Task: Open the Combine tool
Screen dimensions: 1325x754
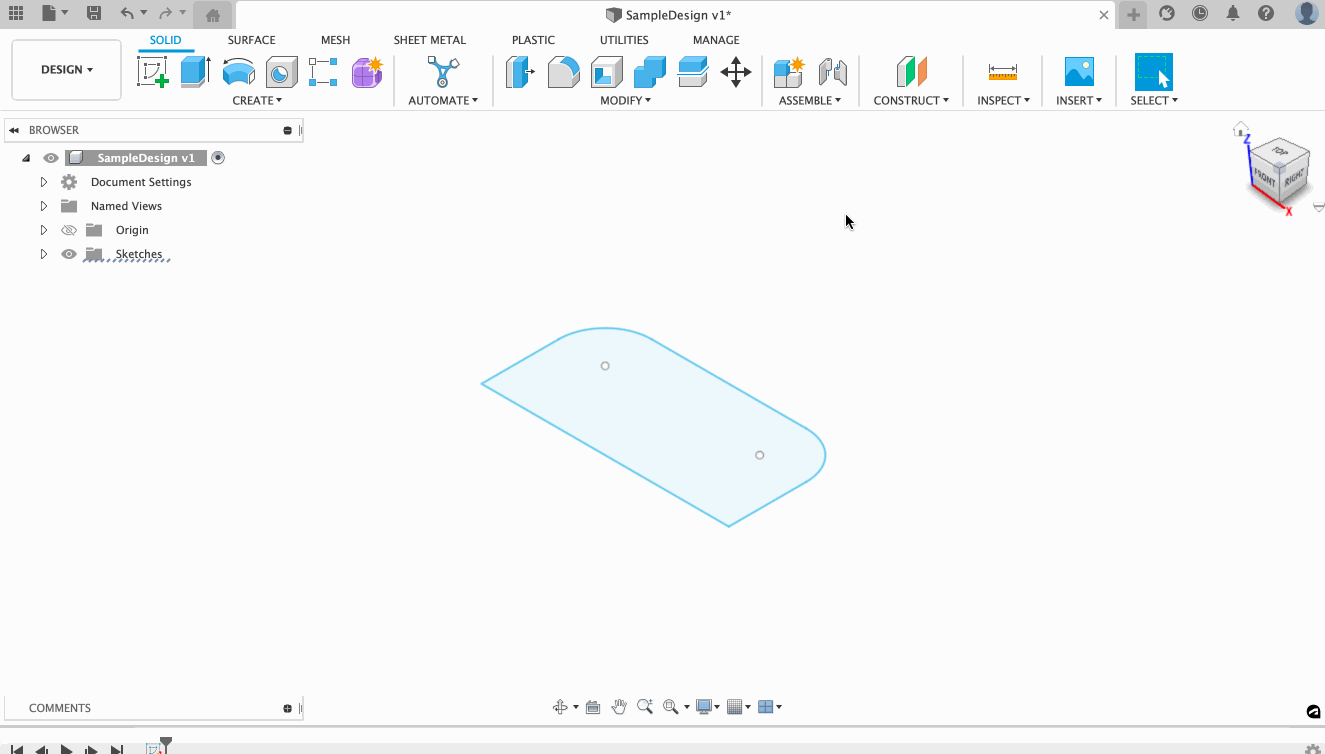Action: coord(649,72)
